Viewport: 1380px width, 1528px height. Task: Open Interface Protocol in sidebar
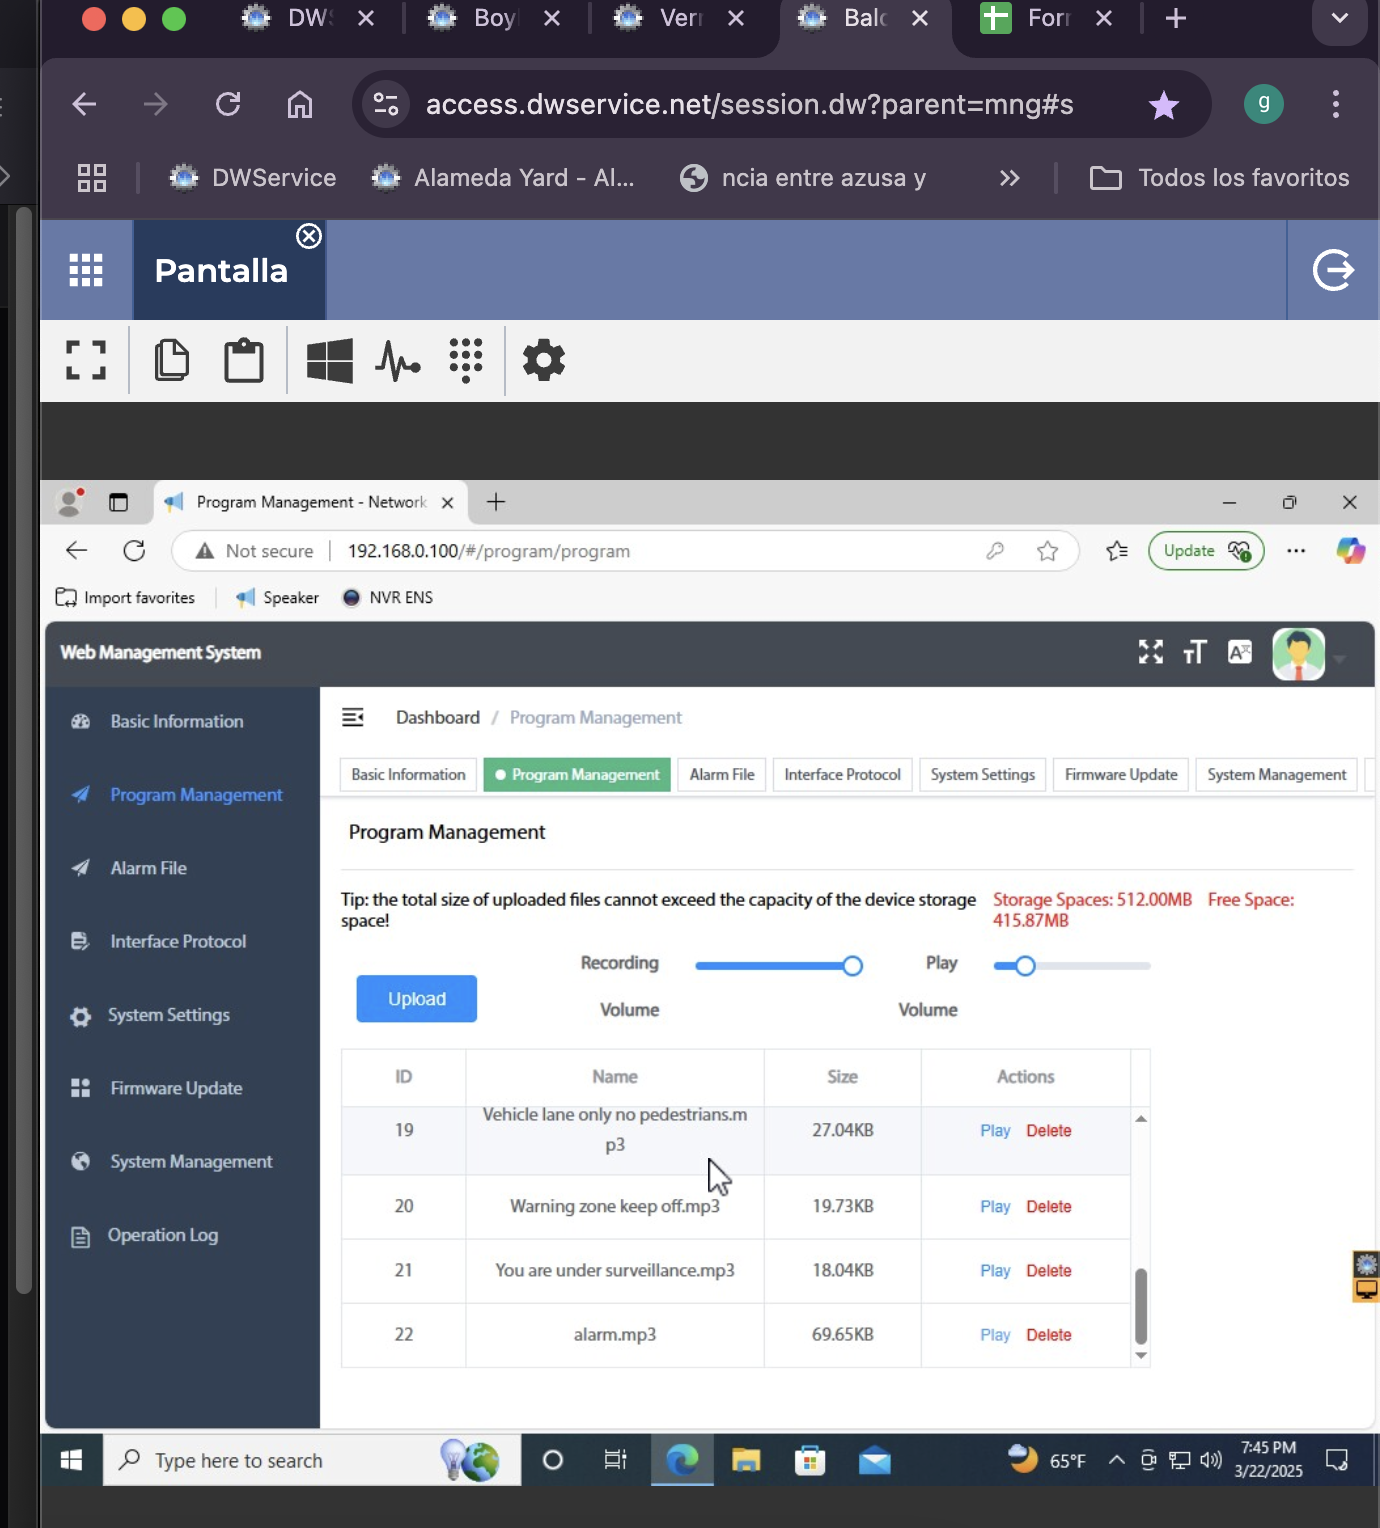178,941
